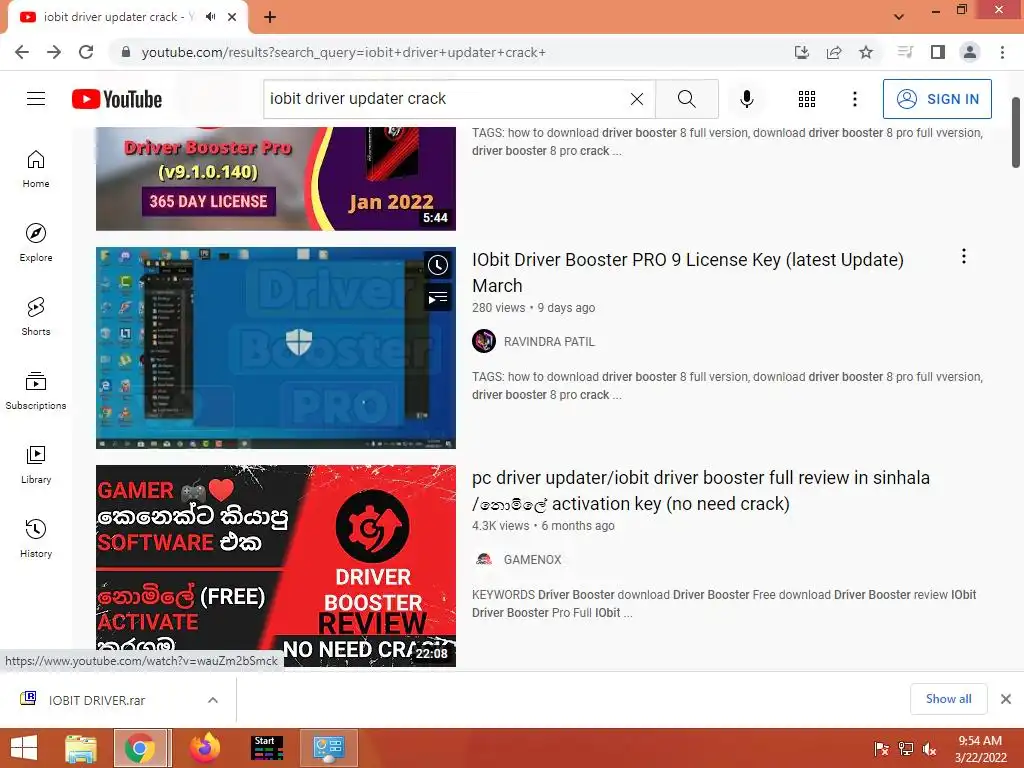The width and height of the screenshot is (1024, 768).
Task: Switch to Chrome on the taskbar
Action: [x=142, y=748]
